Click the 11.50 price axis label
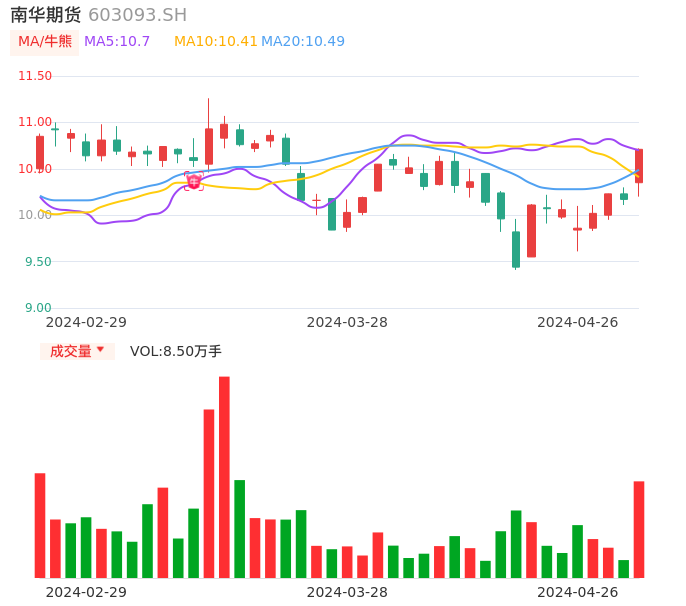Image resolution: width=686 pixels, height=606 pixels. coord(35,76)
